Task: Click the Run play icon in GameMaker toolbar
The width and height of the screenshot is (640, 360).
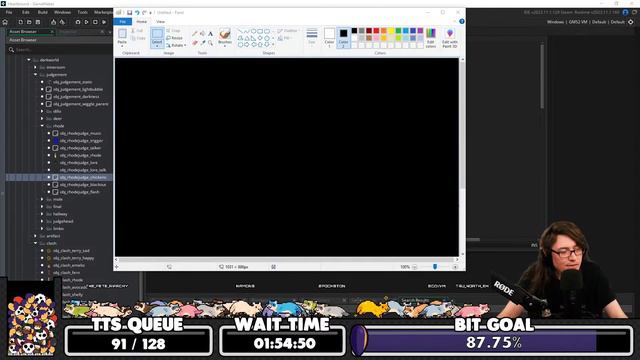Action: [87, 22]
